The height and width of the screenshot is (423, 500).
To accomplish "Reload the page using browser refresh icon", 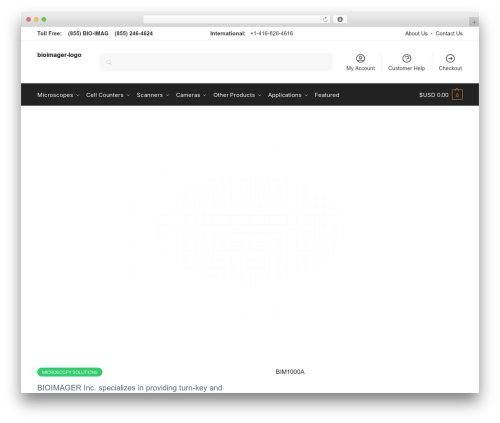I will pyautogui.click(x=325, y=19).
